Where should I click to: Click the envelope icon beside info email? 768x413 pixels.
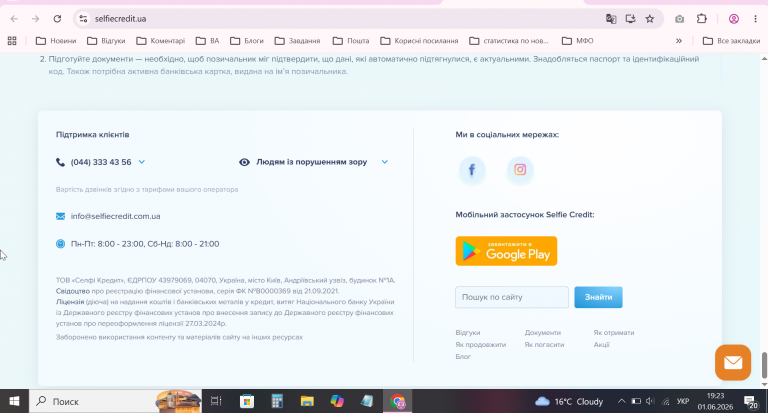(60, 216)
